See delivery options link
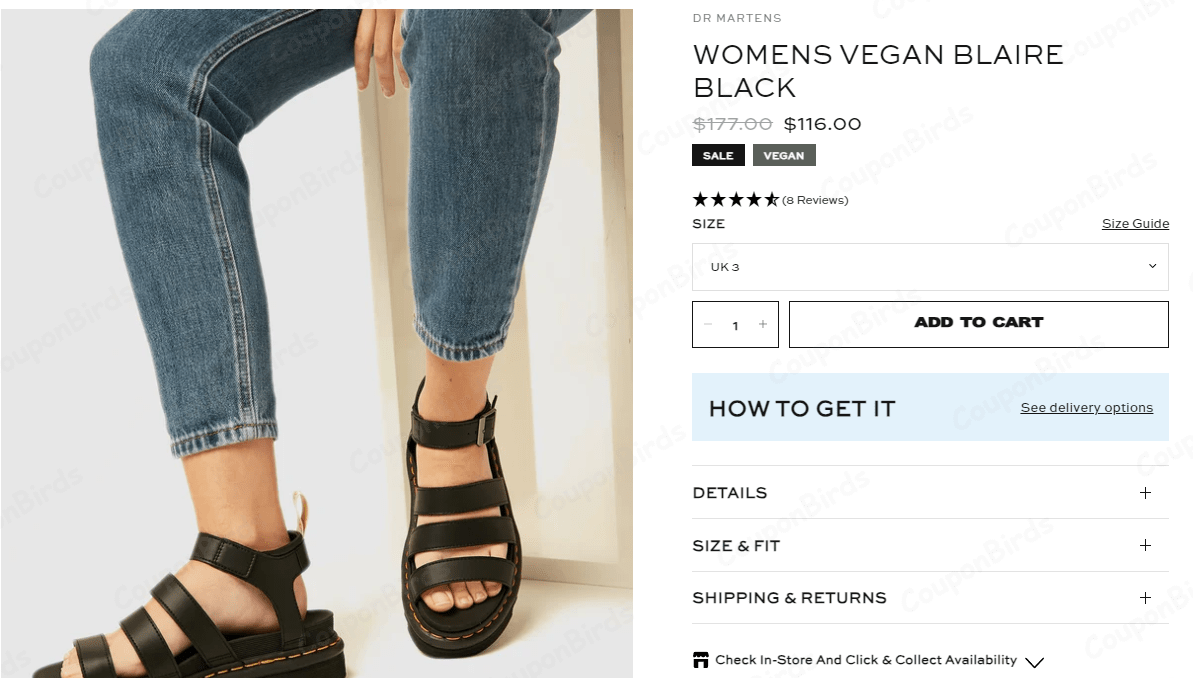Viewport: 1193px width, 678px height. pyautogui.click(x=1086, y=408)
